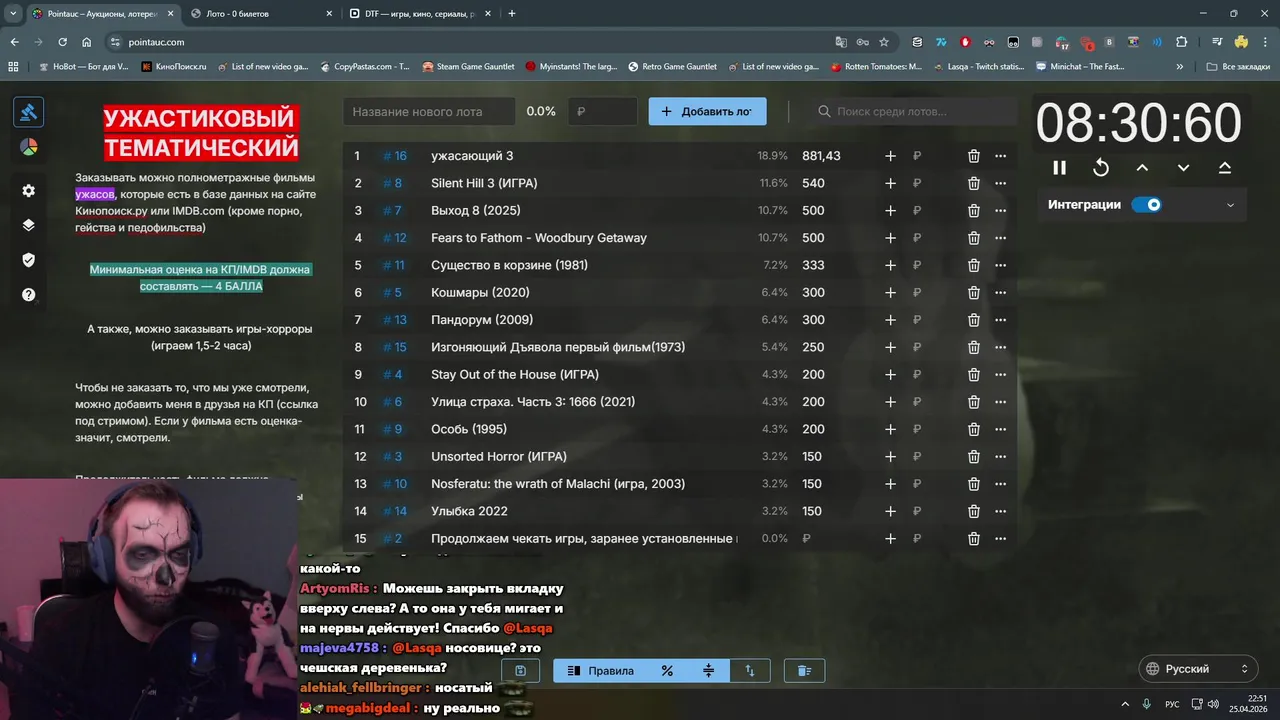Open the Русский language dropdown
Image resolution: width=1280 pixels, height=720 pixels.
pos(1198,669)
